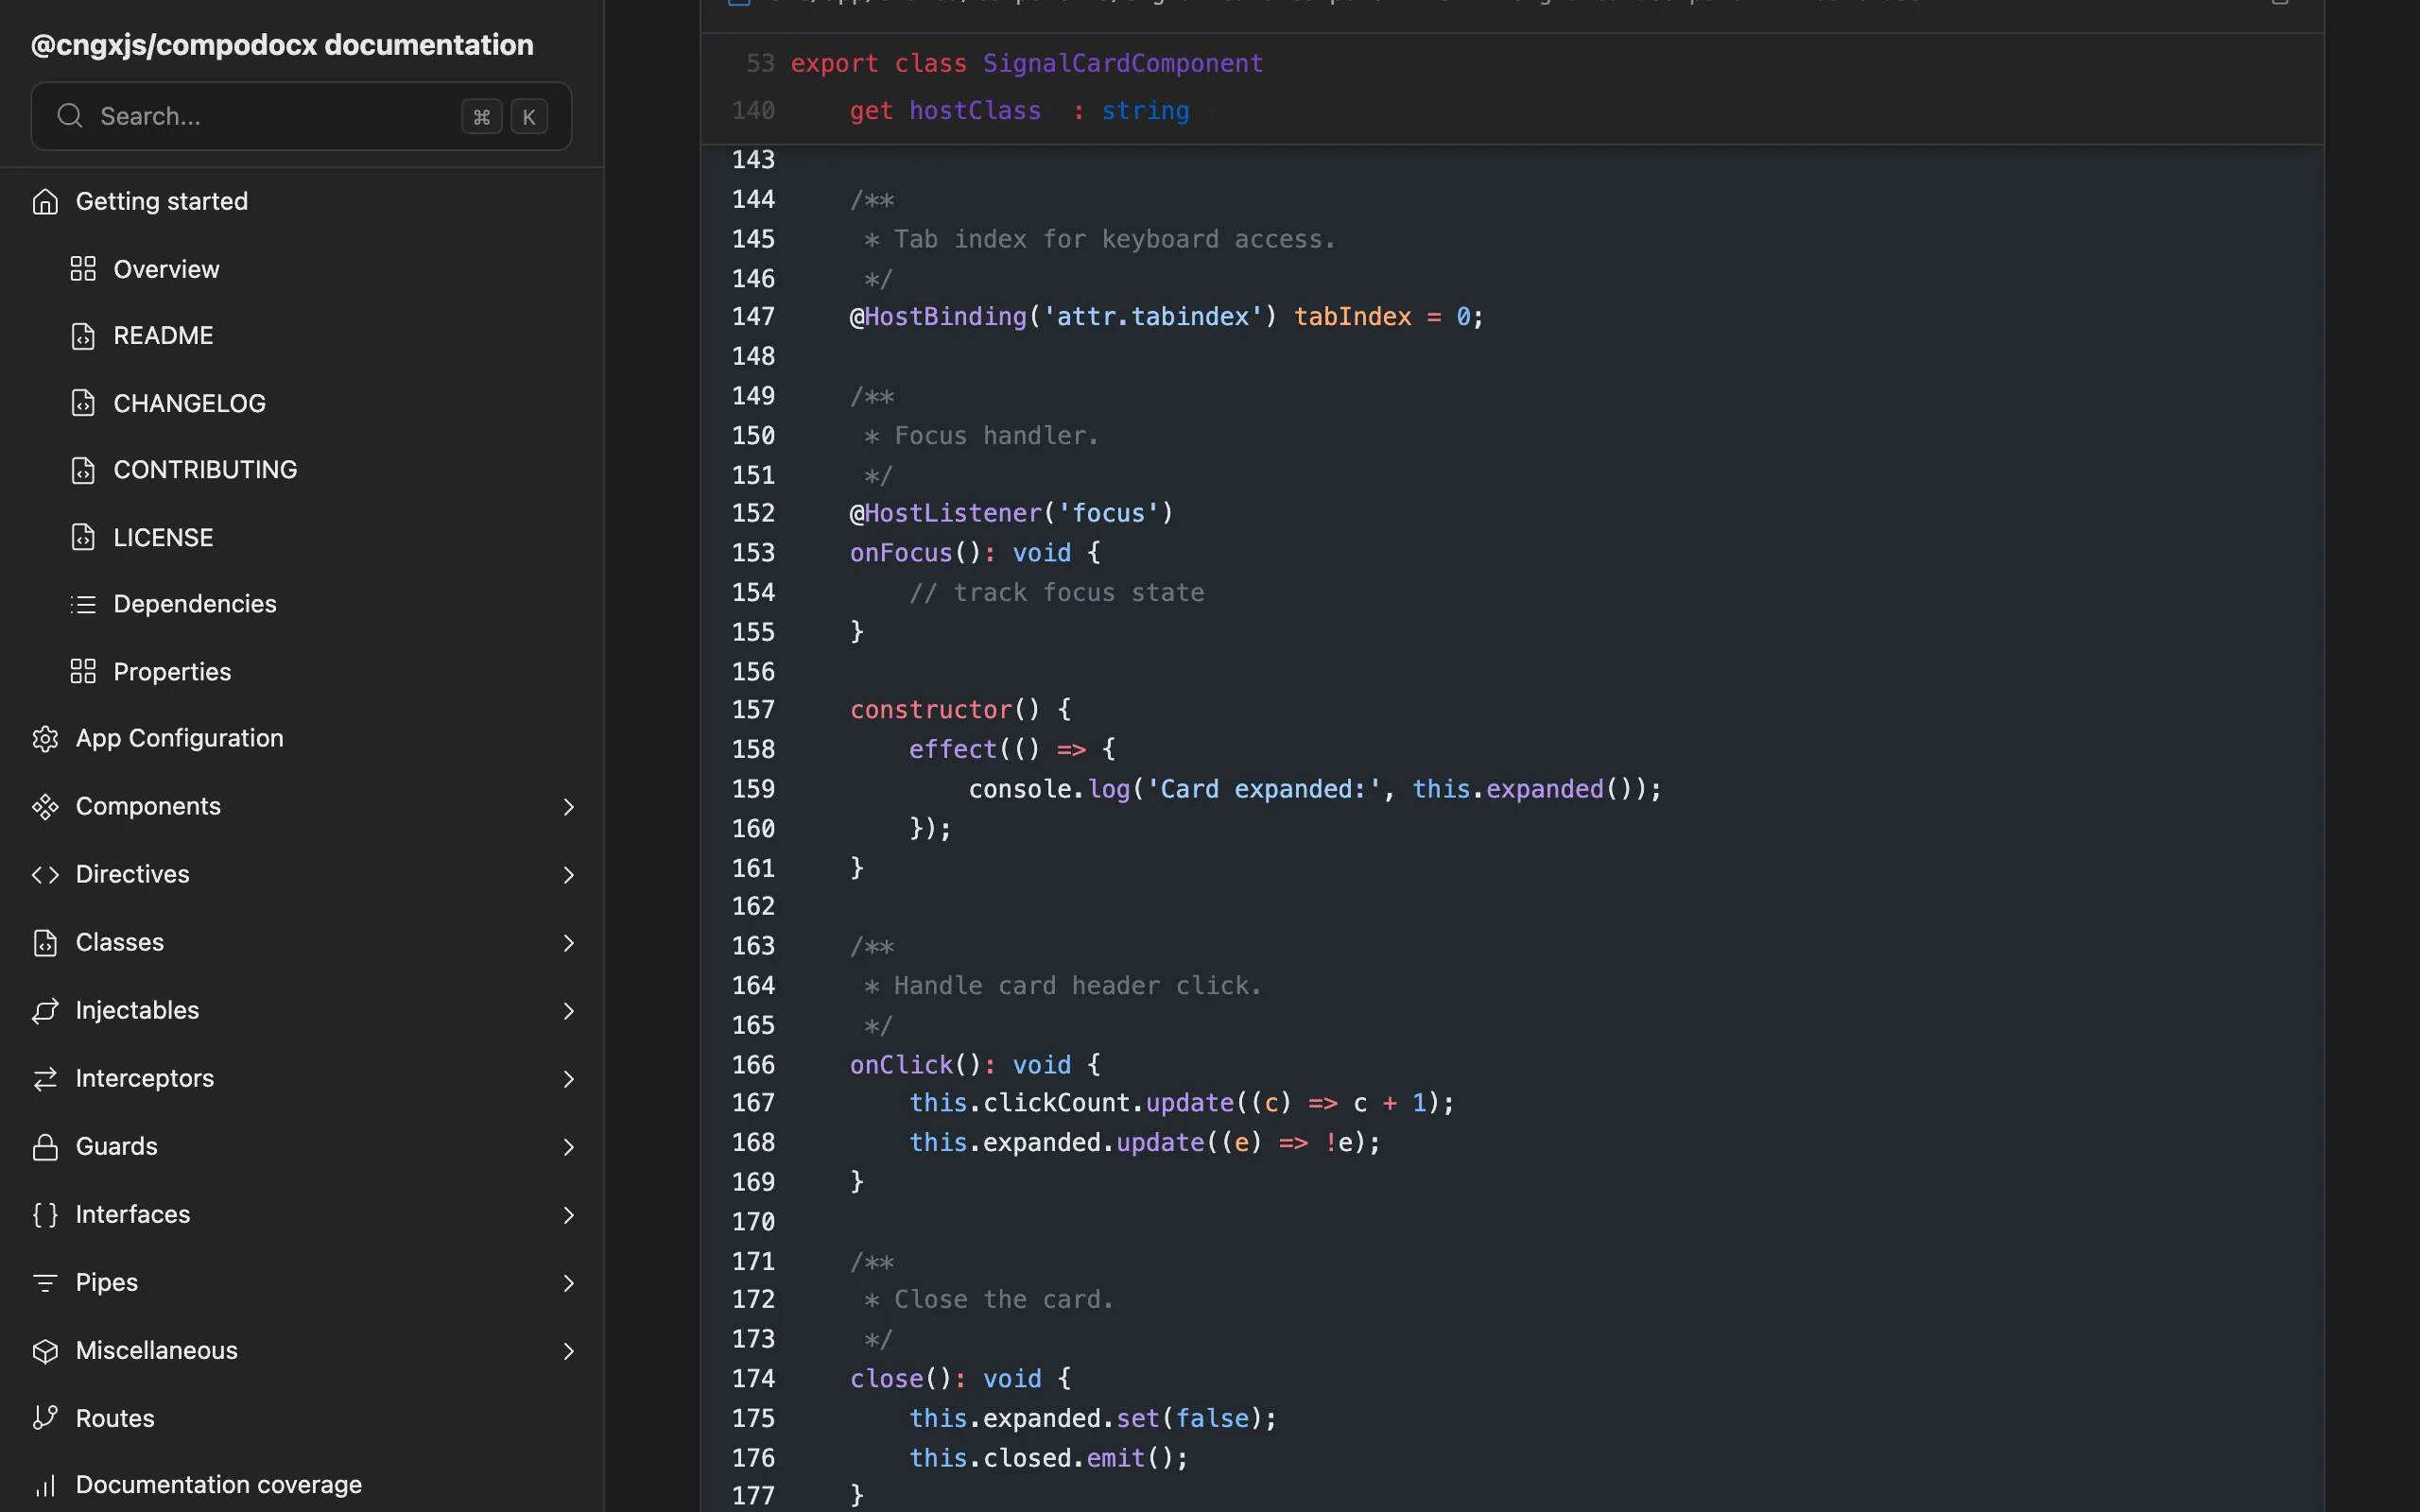Click the Interfaces curly braces icon
2420x1512 pixels.
tap(45, 1214)
